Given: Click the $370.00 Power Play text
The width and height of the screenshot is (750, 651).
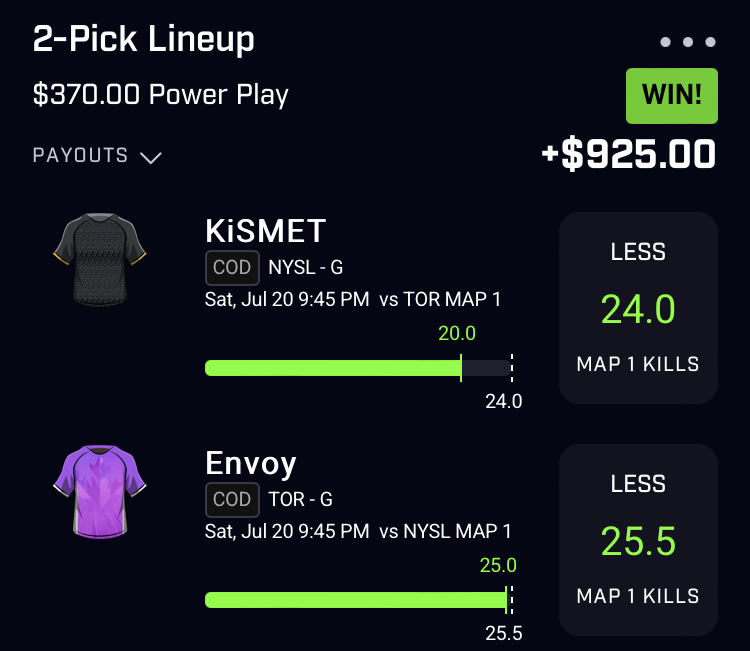Looking at the screenshot, I should [x=161, y=94].
